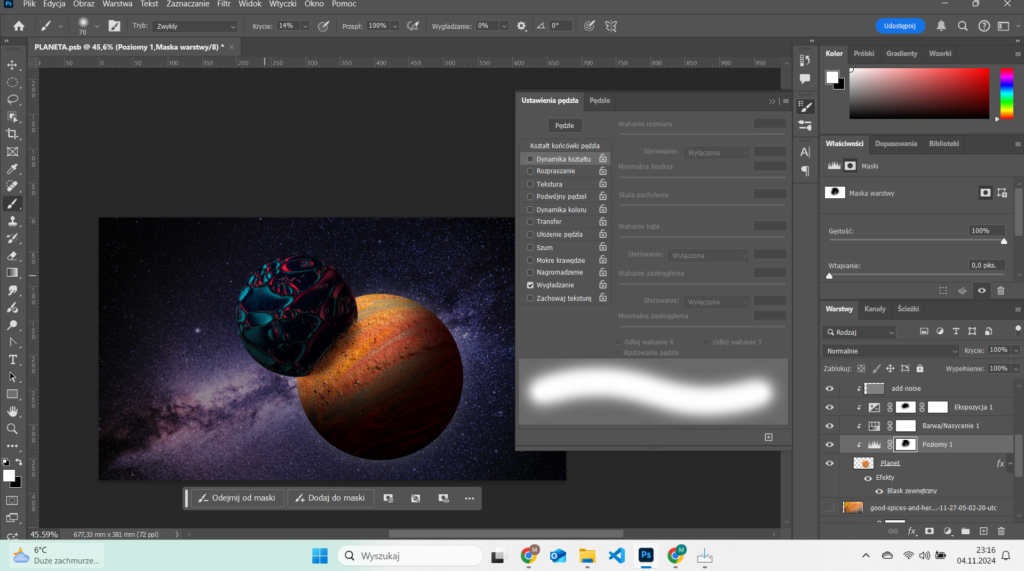1024x571 pixels.
Task: Open Brush Settings panel icon in dock
Action: pyautogui.click(x=805, y=107)
